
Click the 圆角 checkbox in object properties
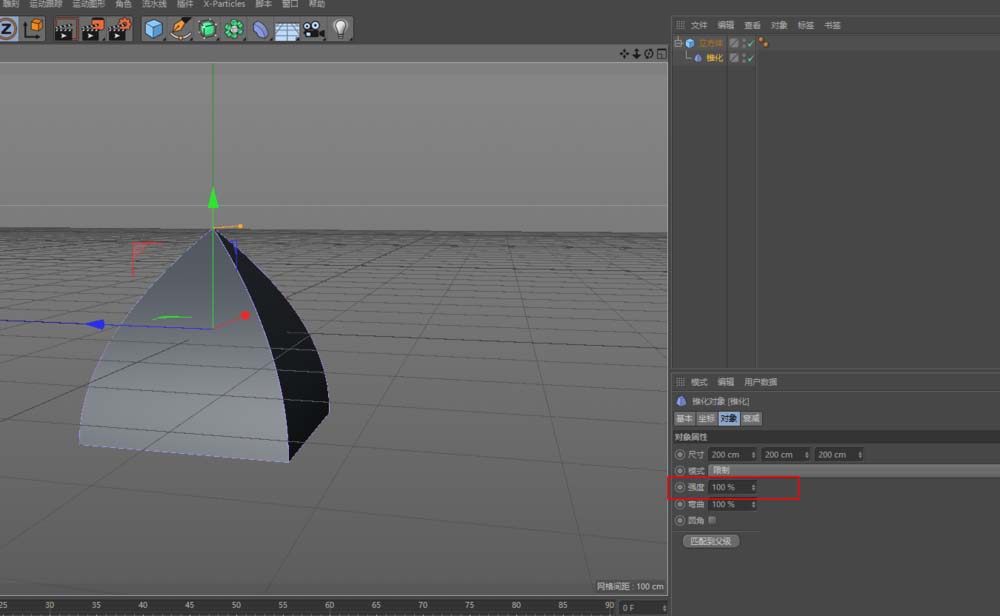point(712,520)
